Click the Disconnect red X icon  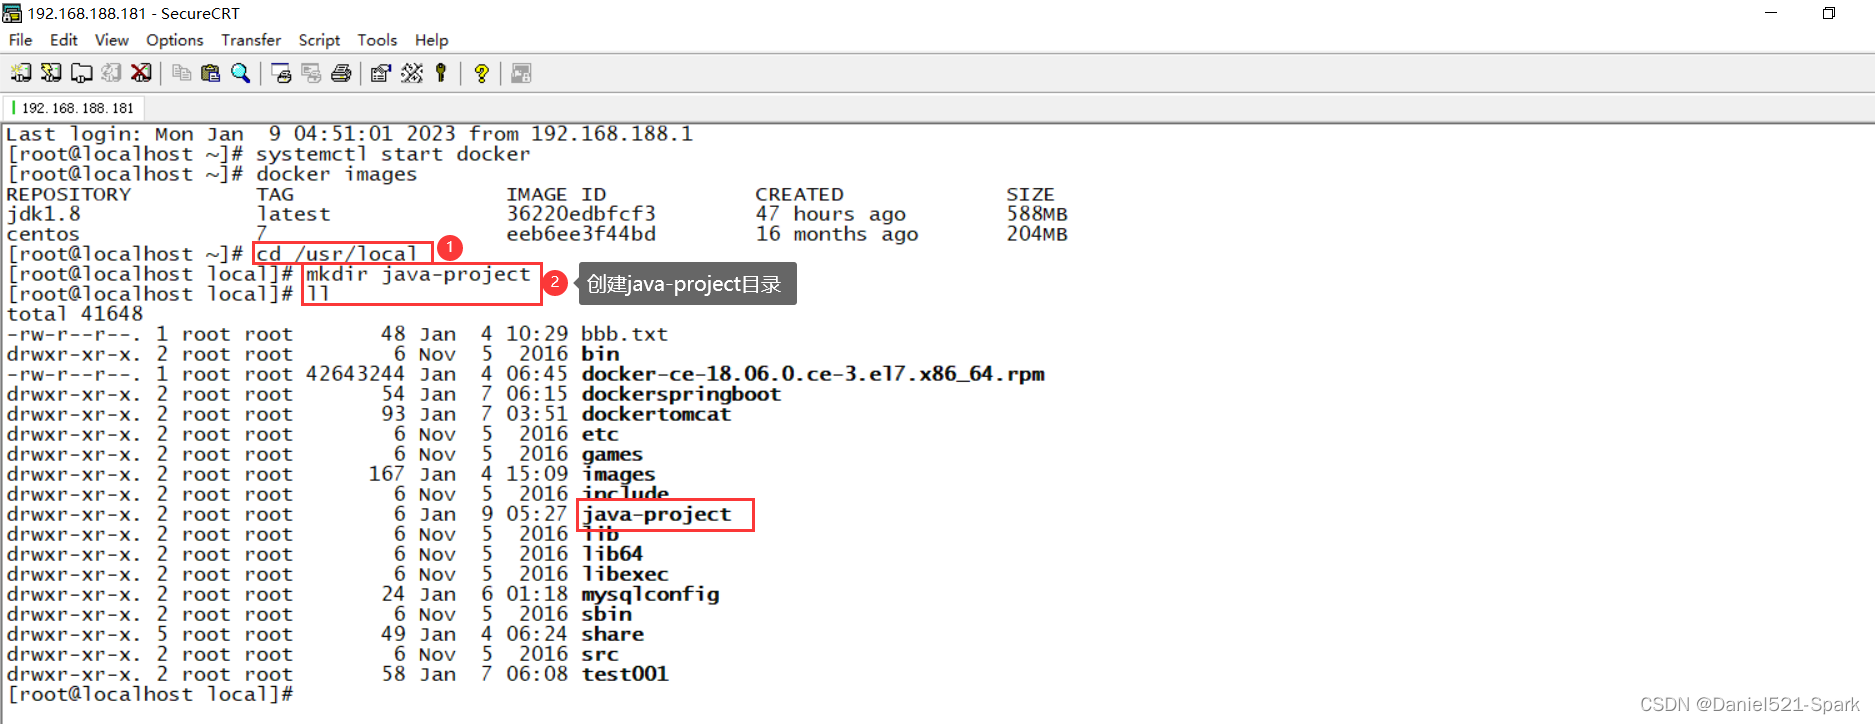141,73
